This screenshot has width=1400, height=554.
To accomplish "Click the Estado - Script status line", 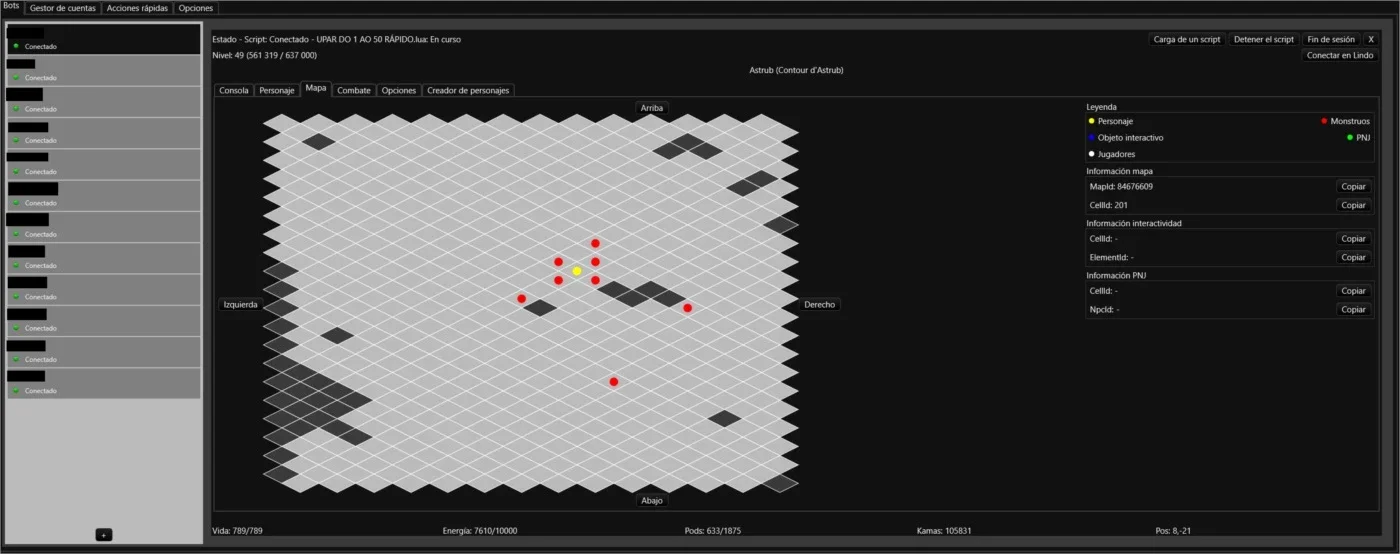I will coord(337,39).
